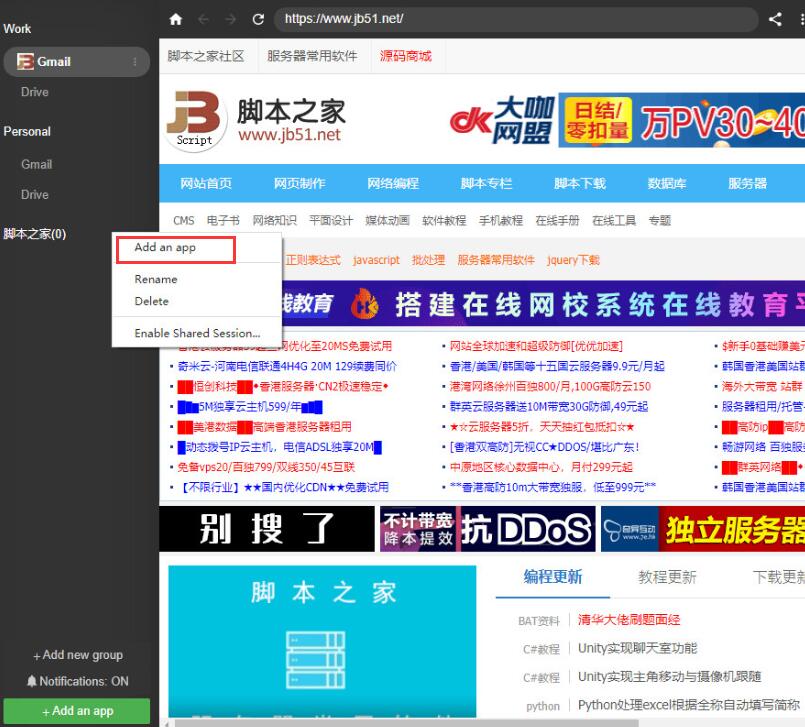Click the home icon in the browser toolbar
Viewport: 805px width, 727px height.
coord(174,19)
